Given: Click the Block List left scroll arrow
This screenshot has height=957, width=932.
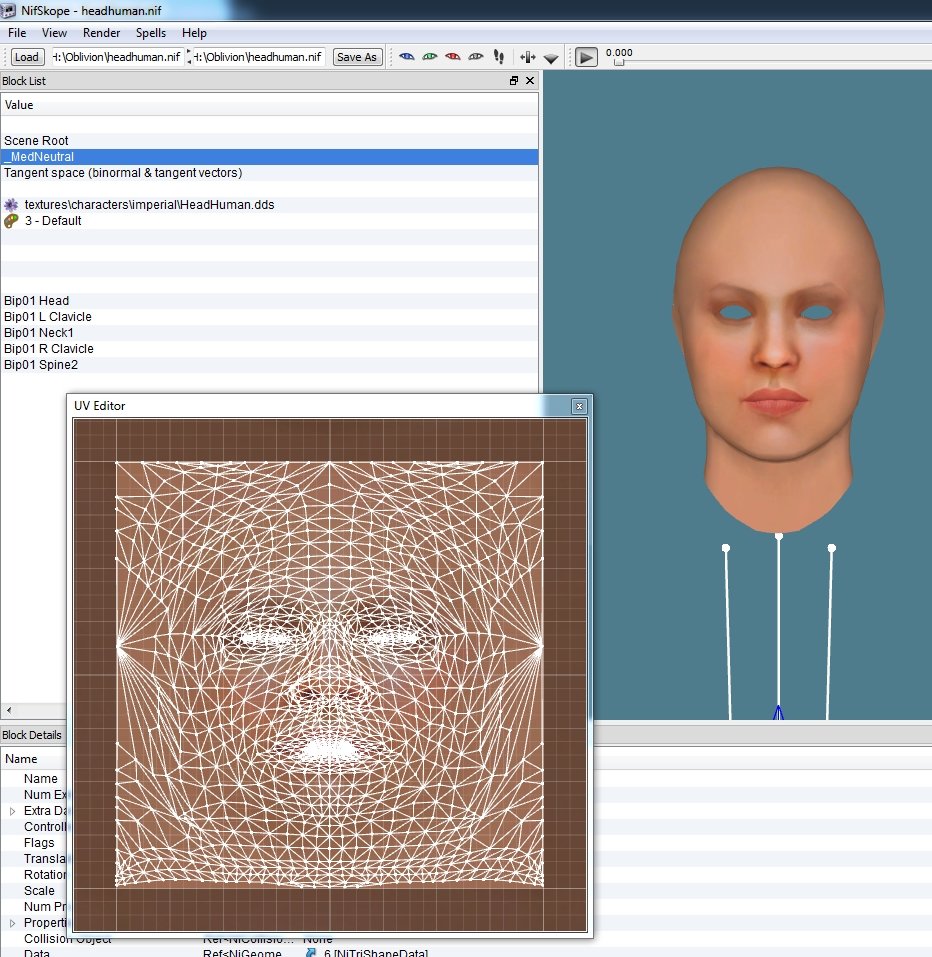Looking at the screenshot, I should coord(9,710).
